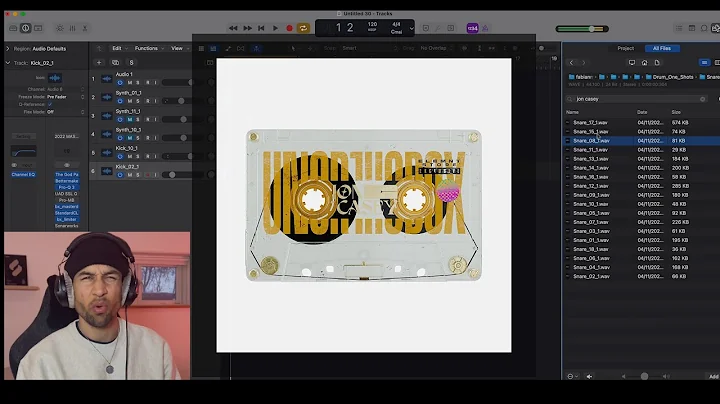Click the Rewind transport button
This screenshot has height=404, width=720.
click(233, 28)
